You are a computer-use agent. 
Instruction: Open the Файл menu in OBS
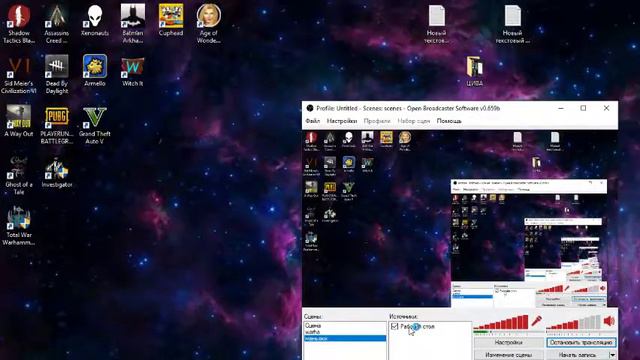(x=313, y=121)
